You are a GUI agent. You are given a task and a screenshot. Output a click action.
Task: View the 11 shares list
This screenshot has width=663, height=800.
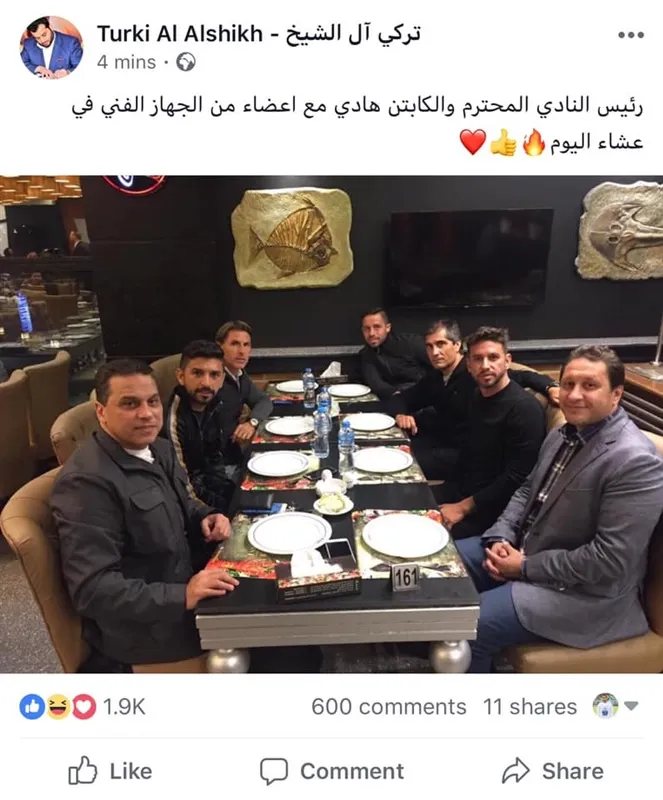530,707
